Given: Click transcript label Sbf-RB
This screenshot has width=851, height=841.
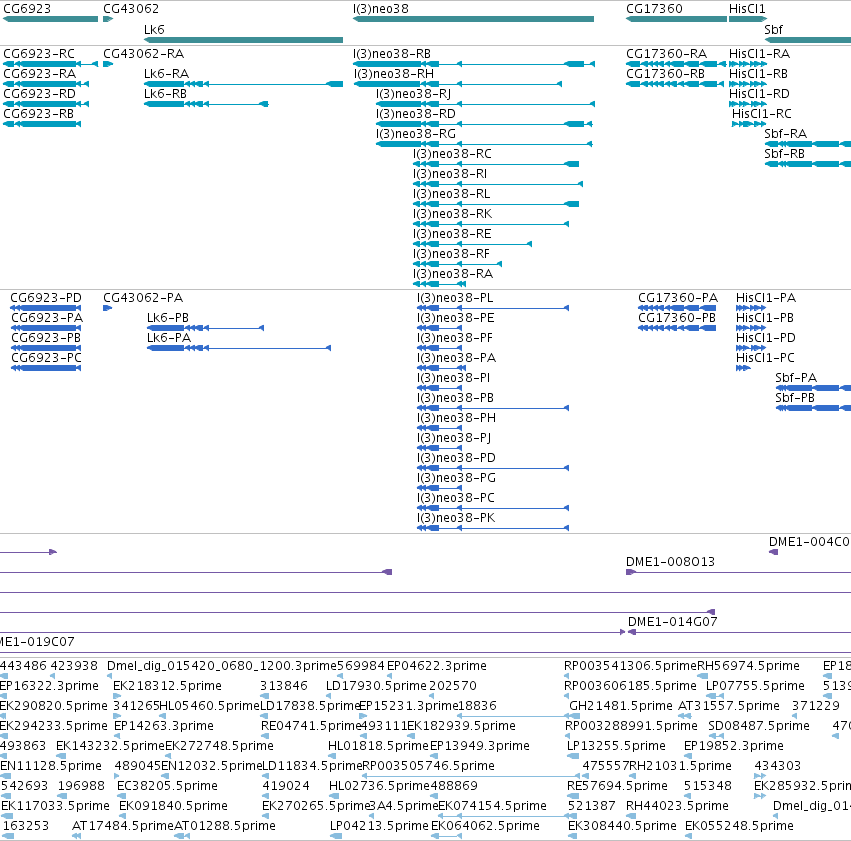Looking at the screenshot, I should [784, 154].
